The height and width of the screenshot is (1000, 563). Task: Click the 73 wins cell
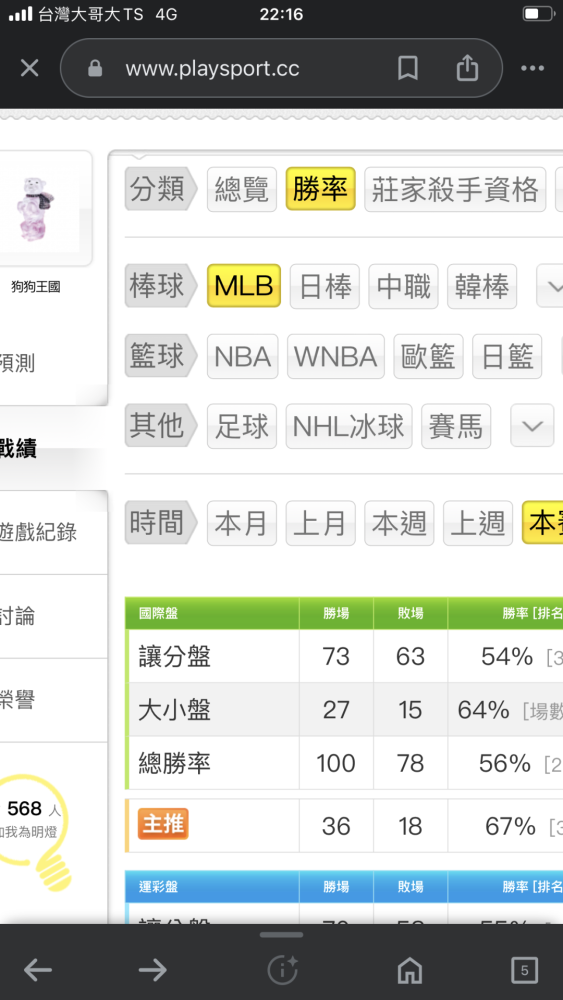[336, 656]
